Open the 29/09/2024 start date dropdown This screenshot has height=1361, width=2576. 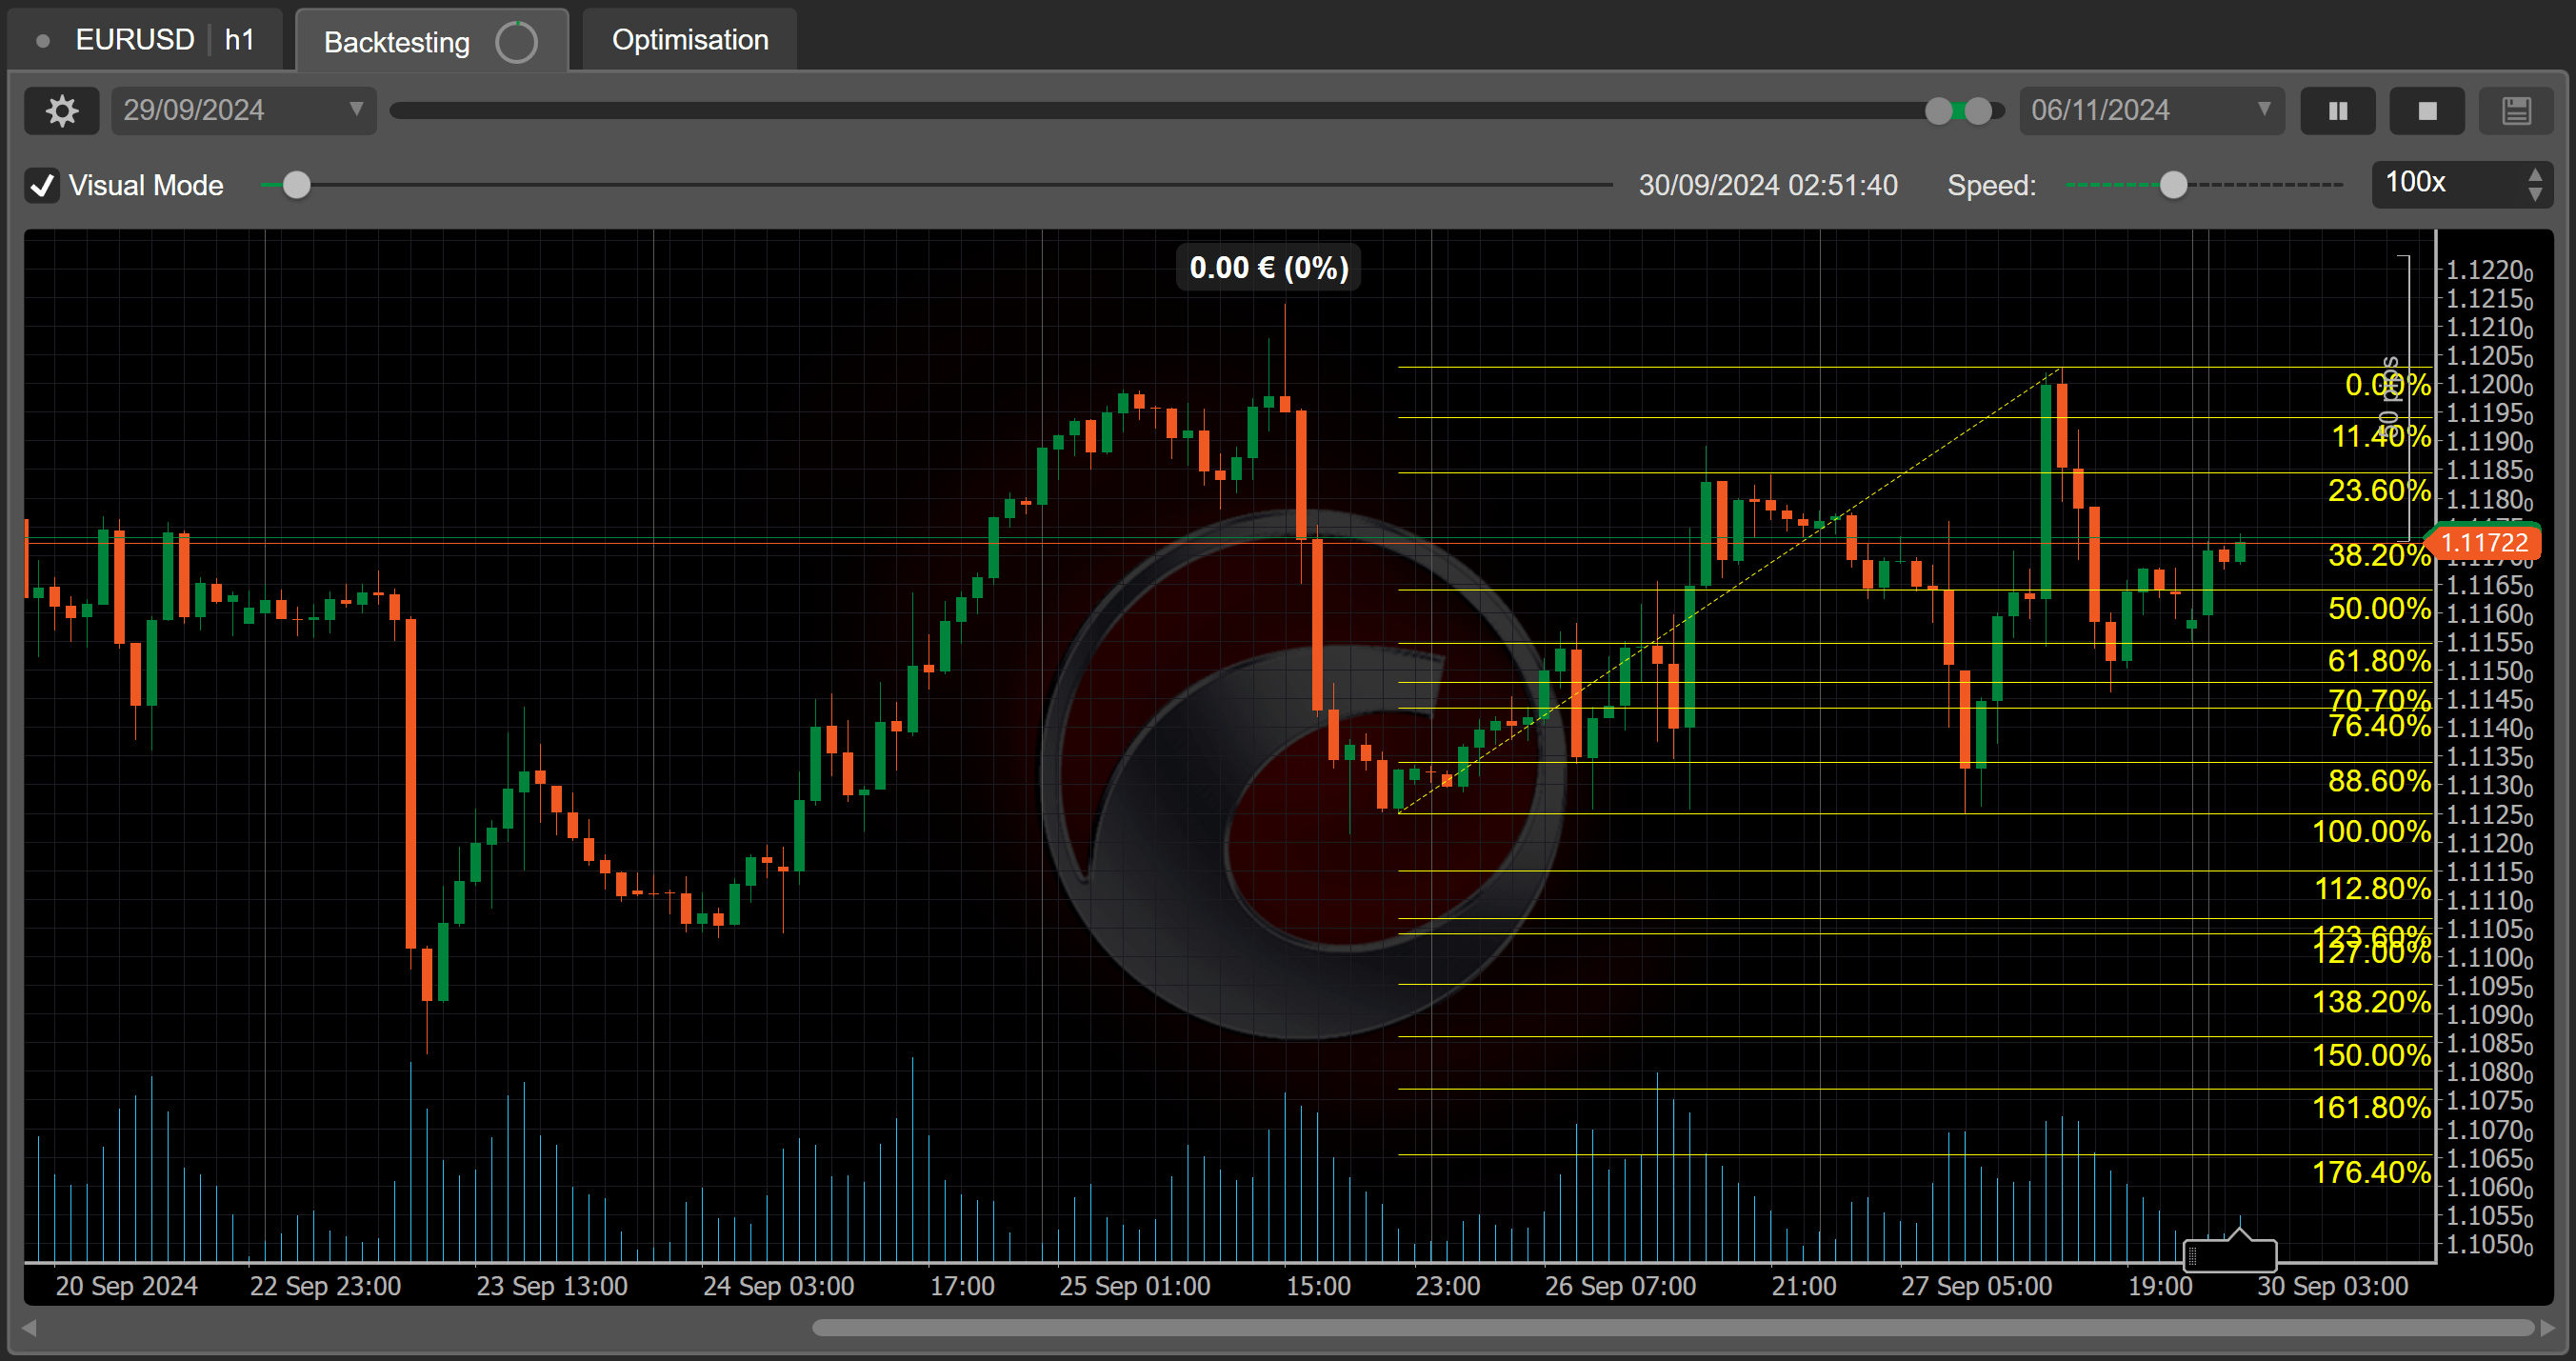point(243,110)
